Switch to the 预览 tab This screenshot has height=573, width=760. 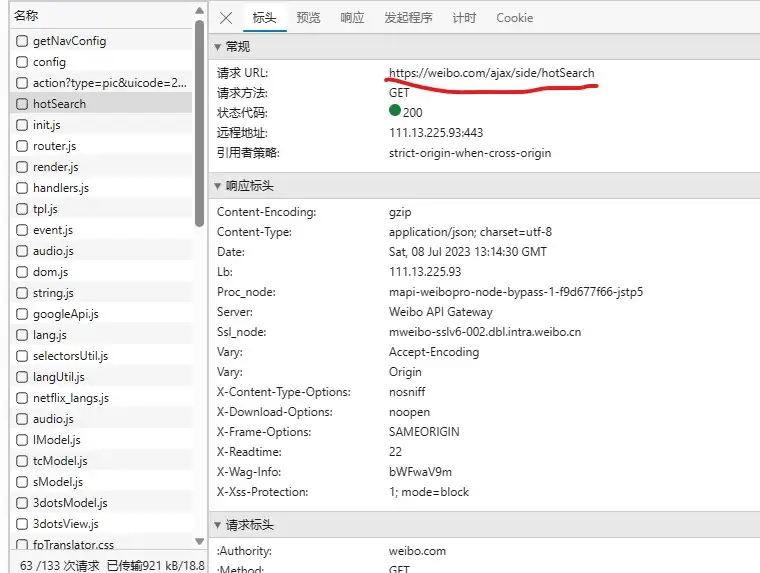click(x=309, y=18)
